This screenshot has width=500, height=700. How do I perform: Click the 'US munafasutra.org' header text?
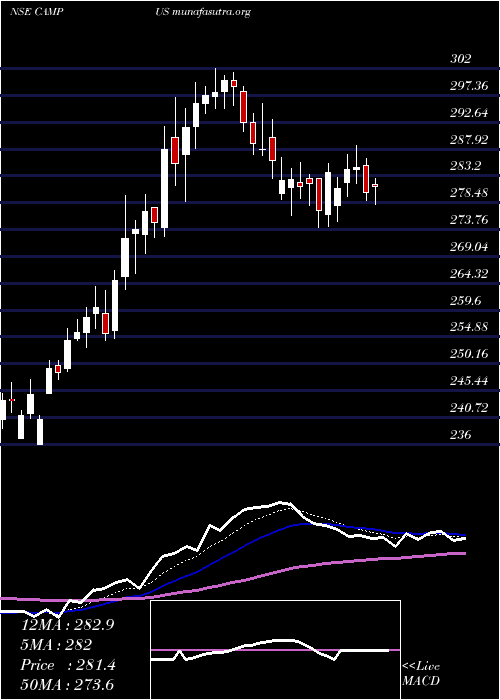(203, 12)
